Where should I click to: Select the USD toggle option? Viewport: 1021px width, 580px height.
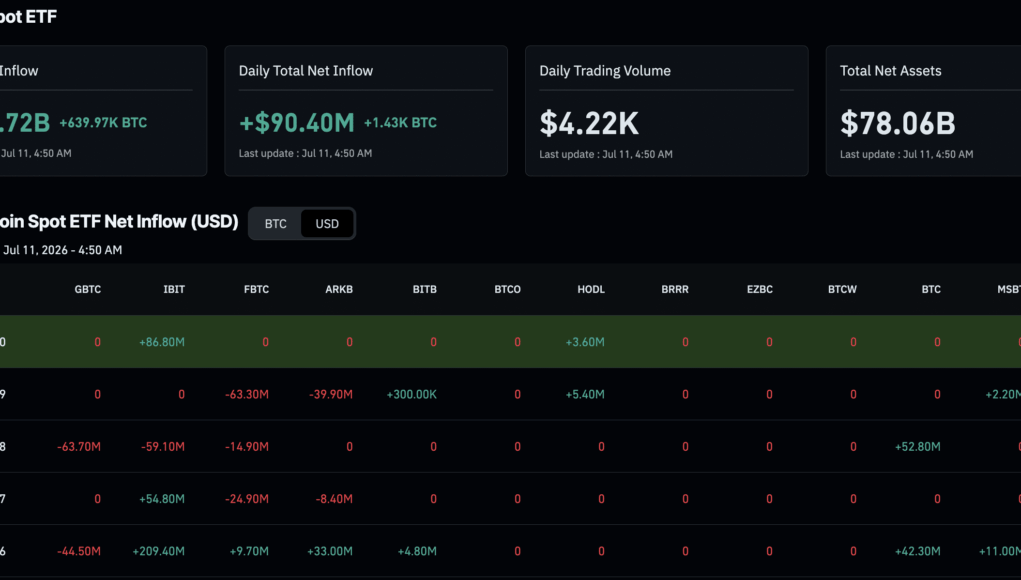coord(327,224)
